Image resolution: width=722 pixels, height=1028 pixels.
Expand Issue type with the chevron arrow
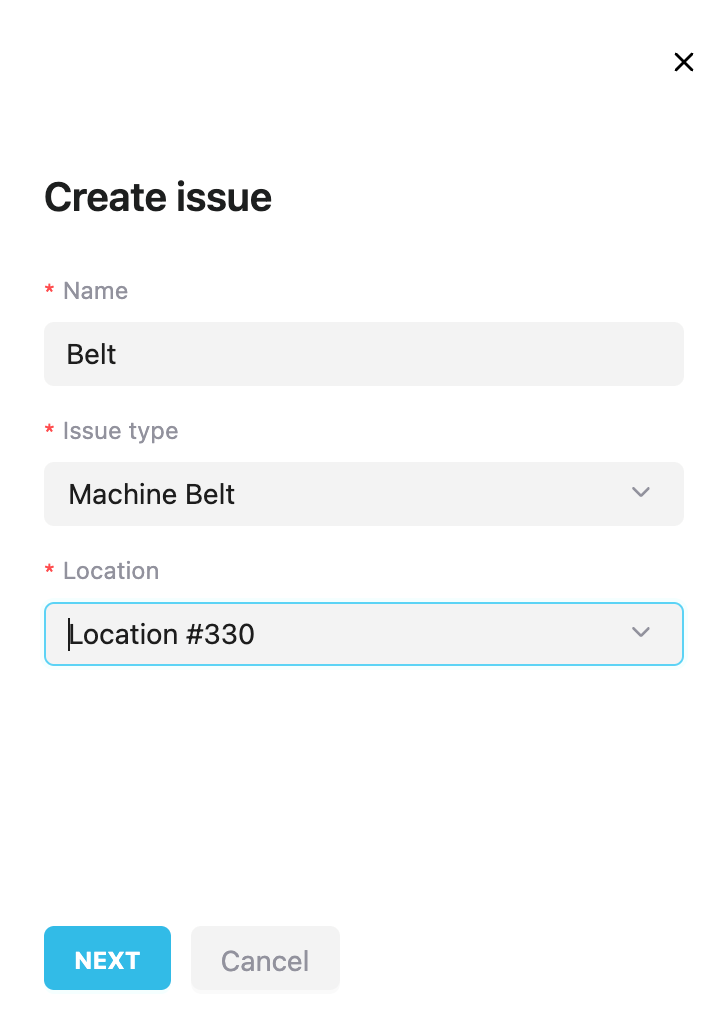point(640,492)
